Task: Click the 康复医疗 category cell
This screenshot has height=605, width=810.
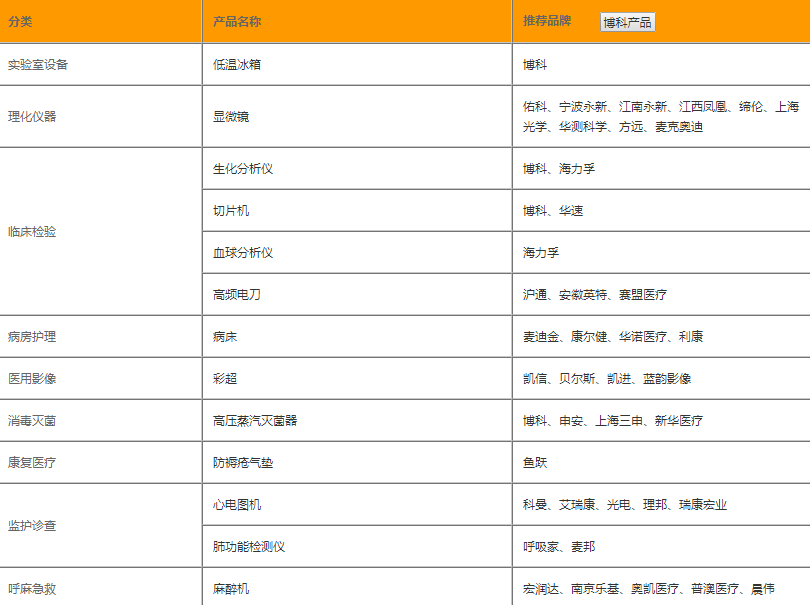Action: 101,462
